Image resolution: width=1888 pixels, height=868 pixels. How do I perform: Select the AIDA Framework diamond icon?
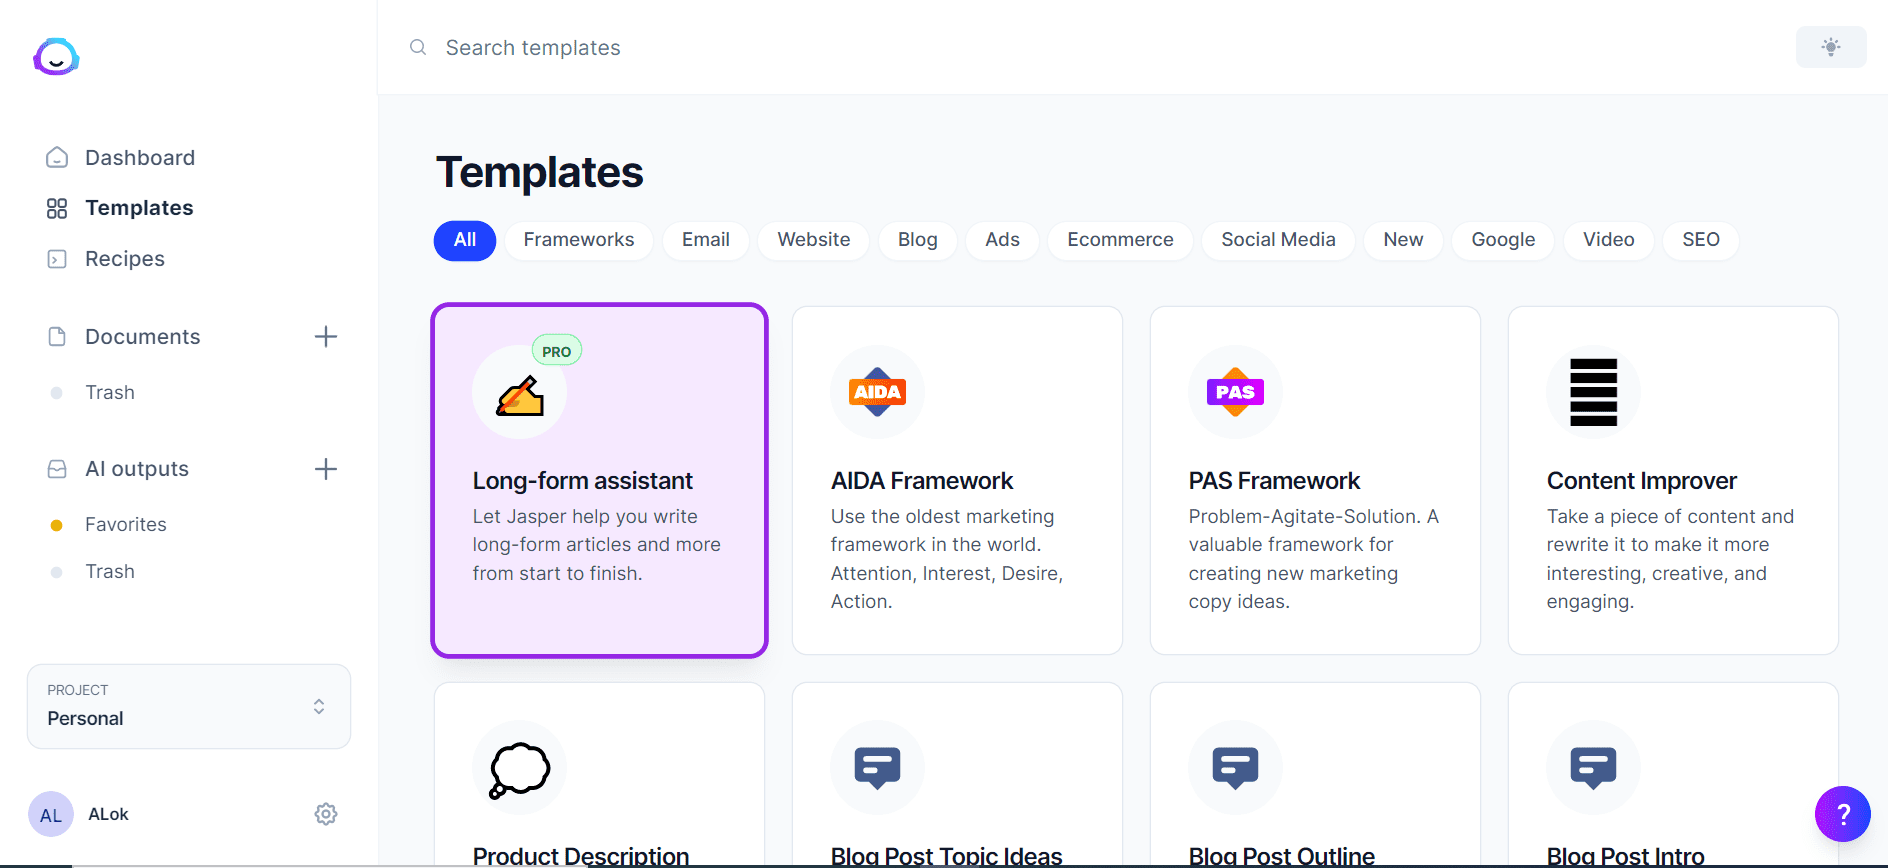877,392
